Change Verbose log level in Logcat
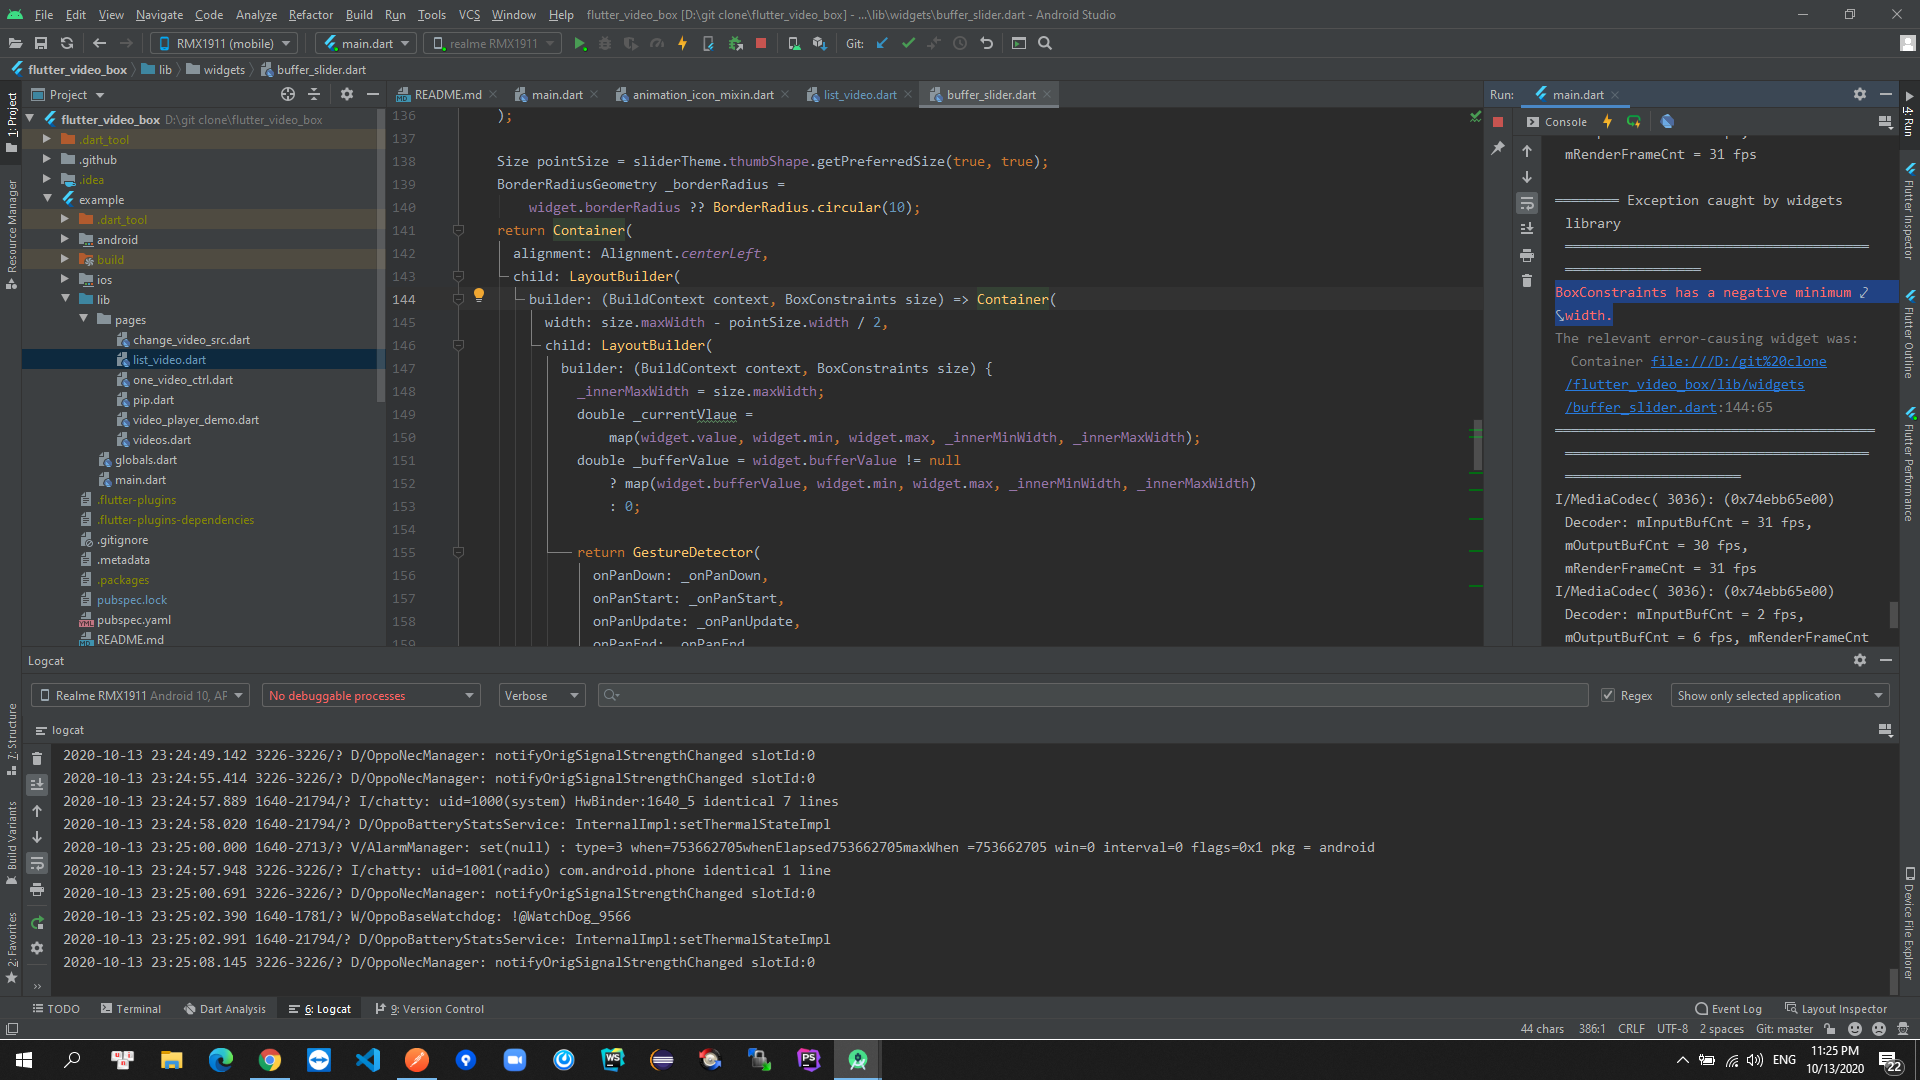Viewport: 1920px width, 1080px height. pyautogui.click(x=540, y=695)
